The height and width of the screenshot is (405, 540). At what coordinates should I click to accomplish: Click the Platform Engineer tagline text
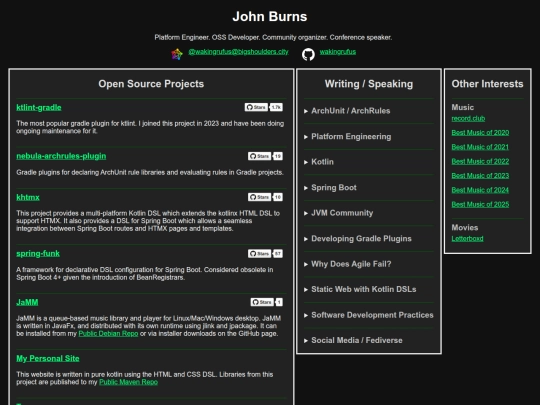click(x=273, y=37)
